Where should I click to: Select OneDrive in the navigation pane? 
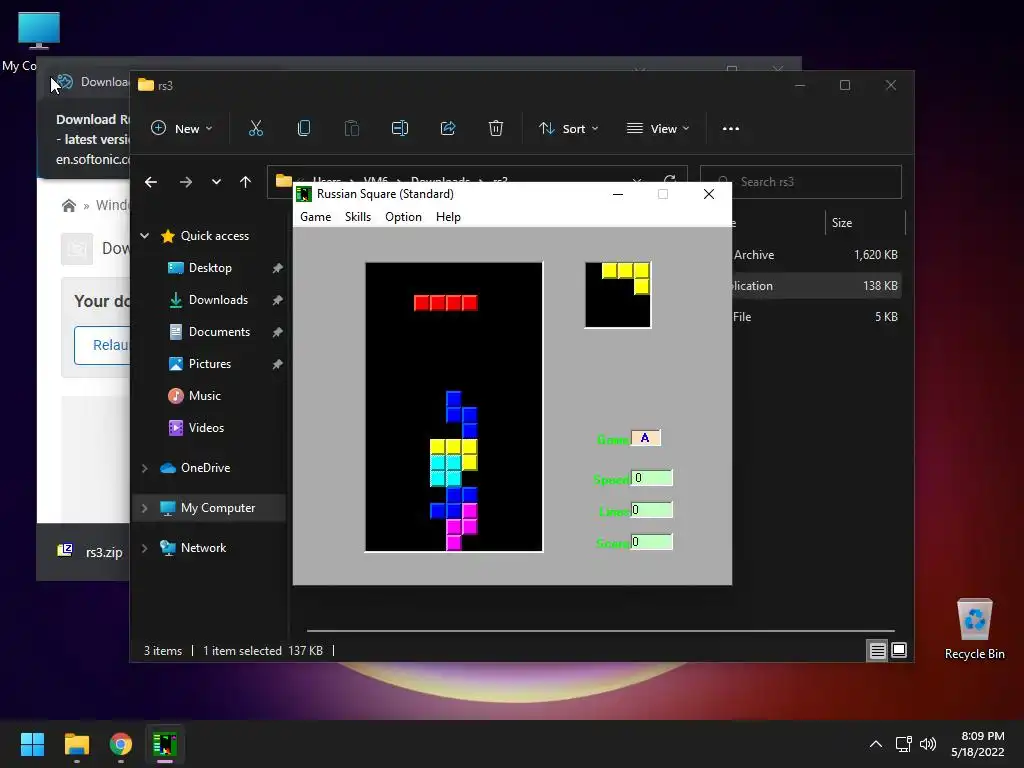(x=205, y=468)
